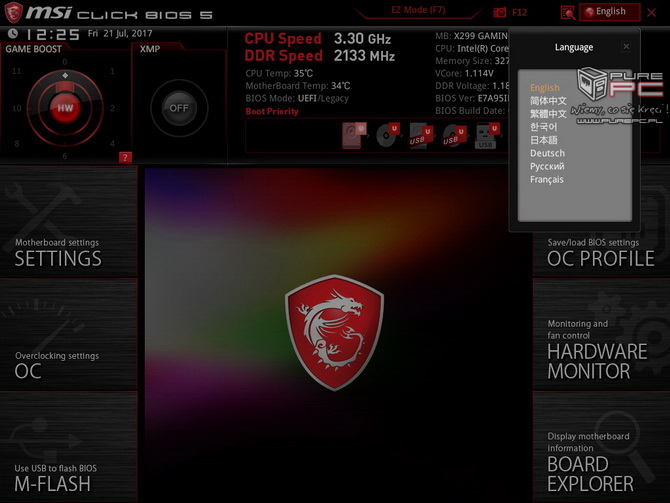
Task: Open the search magnifier icon in the top bar
Action: (x=567, y=13)
